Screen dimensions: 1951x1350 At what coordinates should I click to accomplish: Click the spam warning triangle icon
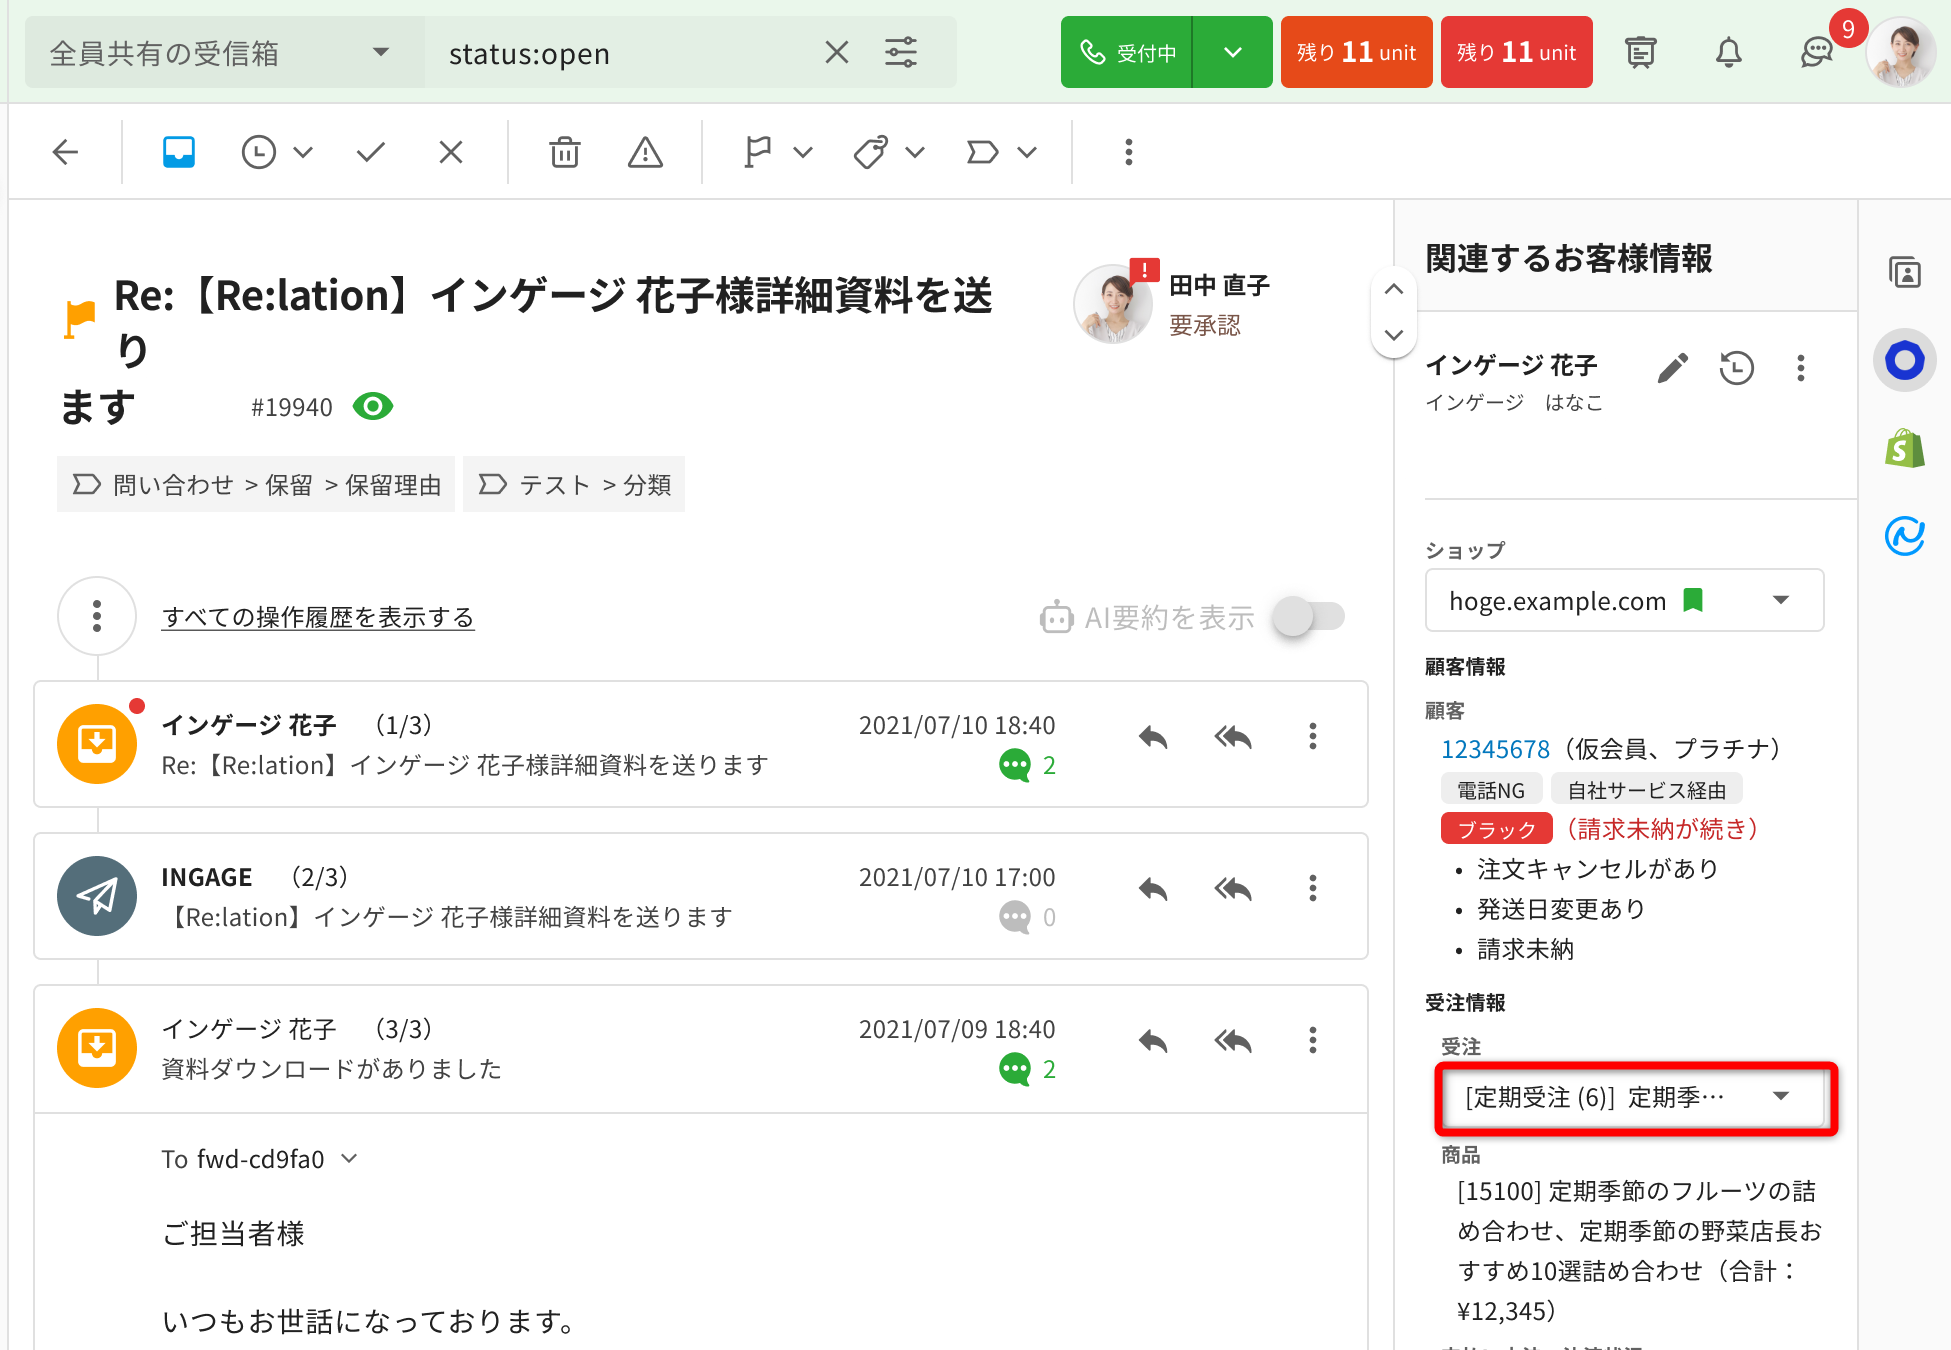645,152
